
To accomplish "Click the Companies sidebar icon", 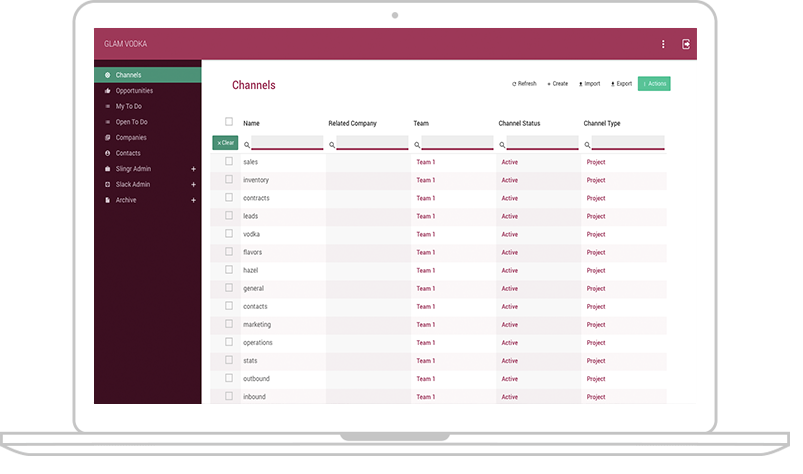I will pos(108,138).
